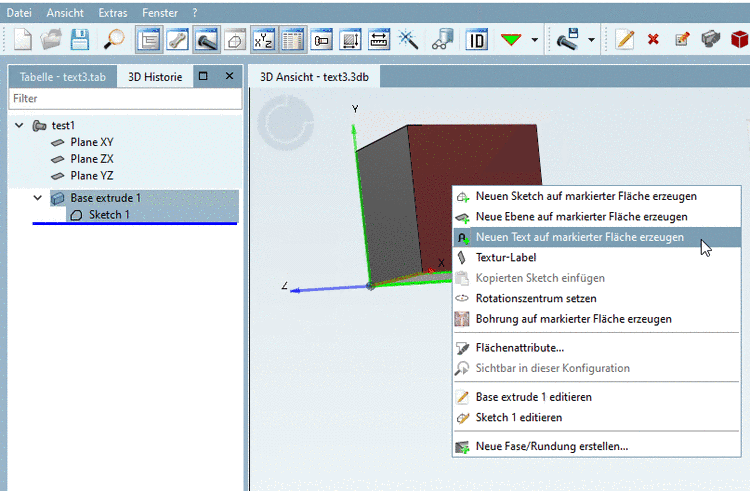
Task: Select Base extrude 1 tree item
Action: tap(106, 197)
